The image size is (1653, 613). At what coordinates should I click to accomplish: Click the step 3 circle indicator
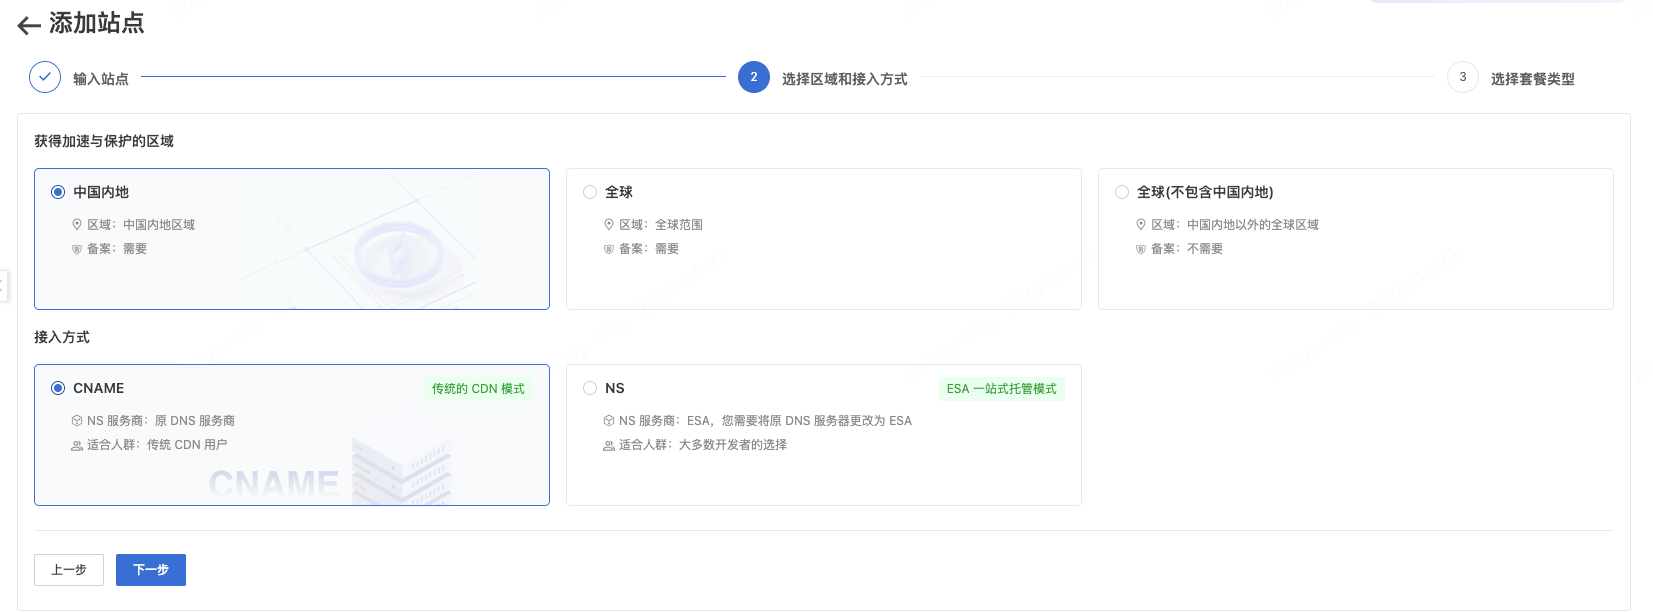[x=1462, y=77]
